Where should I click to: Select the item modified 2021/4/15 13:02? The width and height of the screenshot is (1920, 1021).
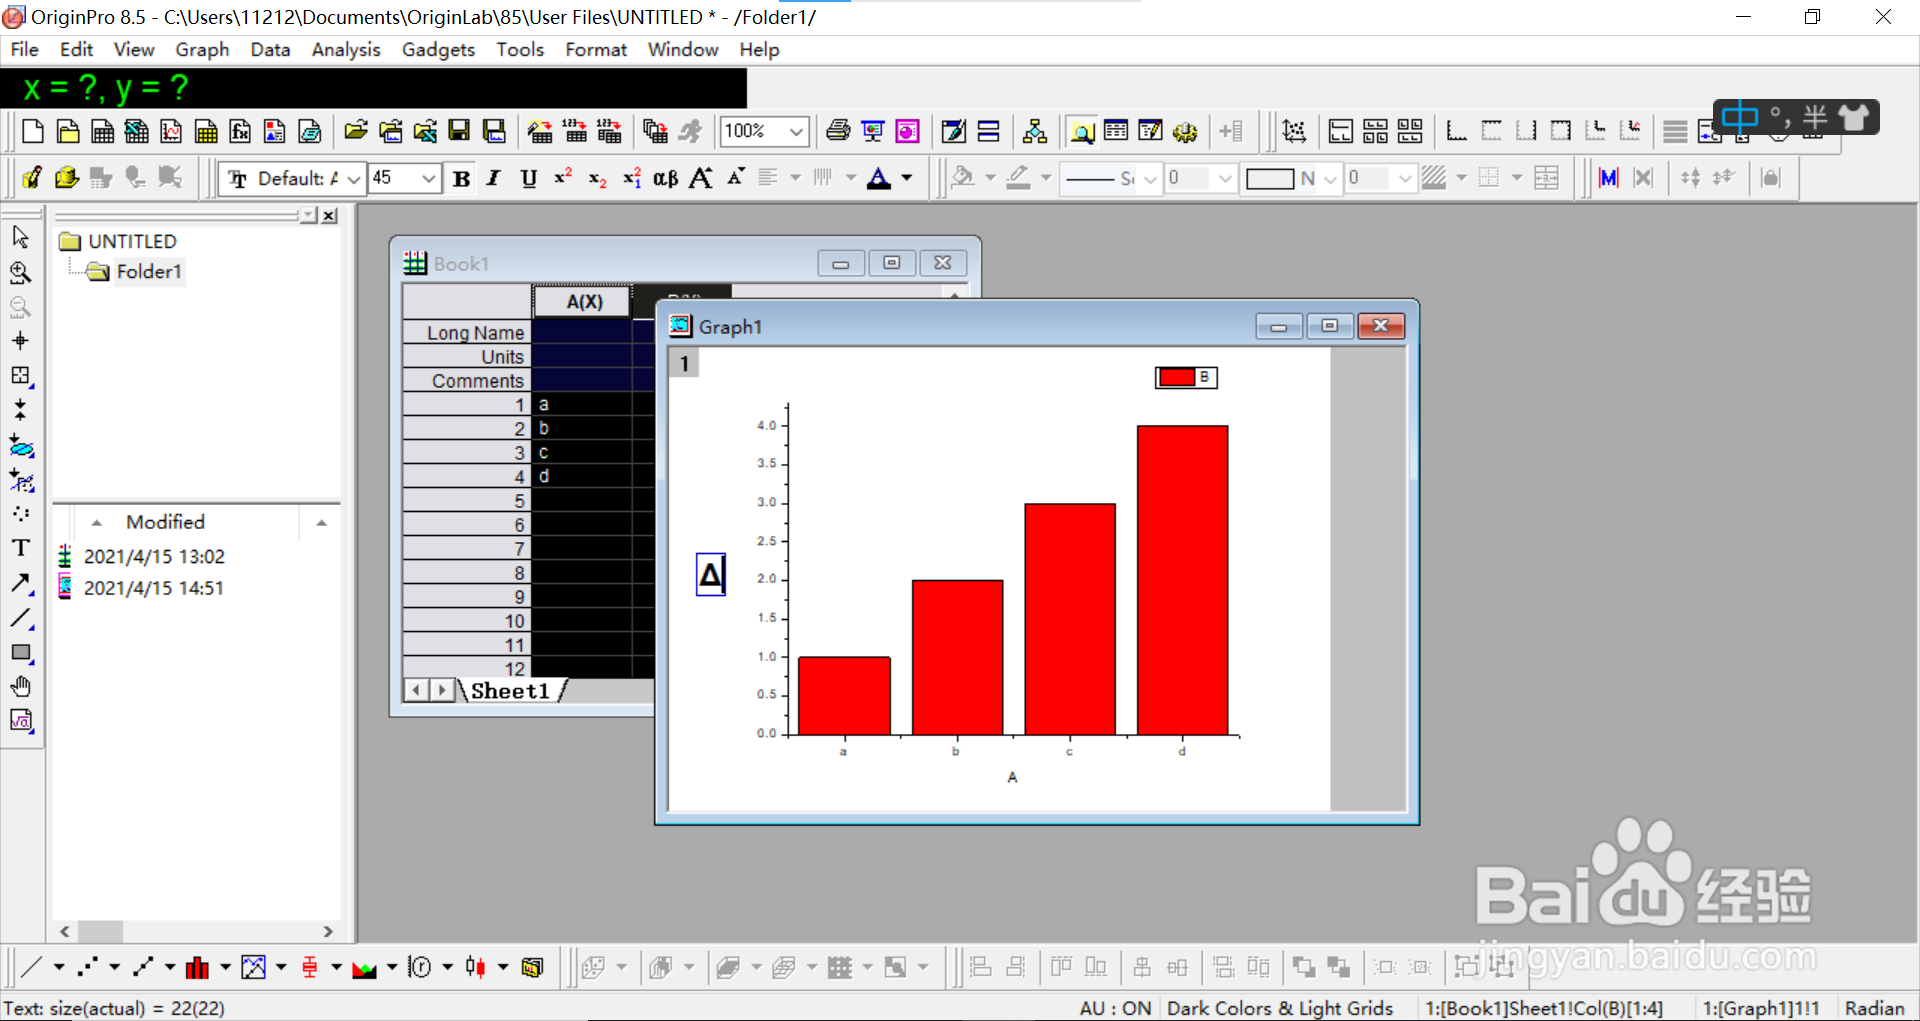tap(154, 556)
